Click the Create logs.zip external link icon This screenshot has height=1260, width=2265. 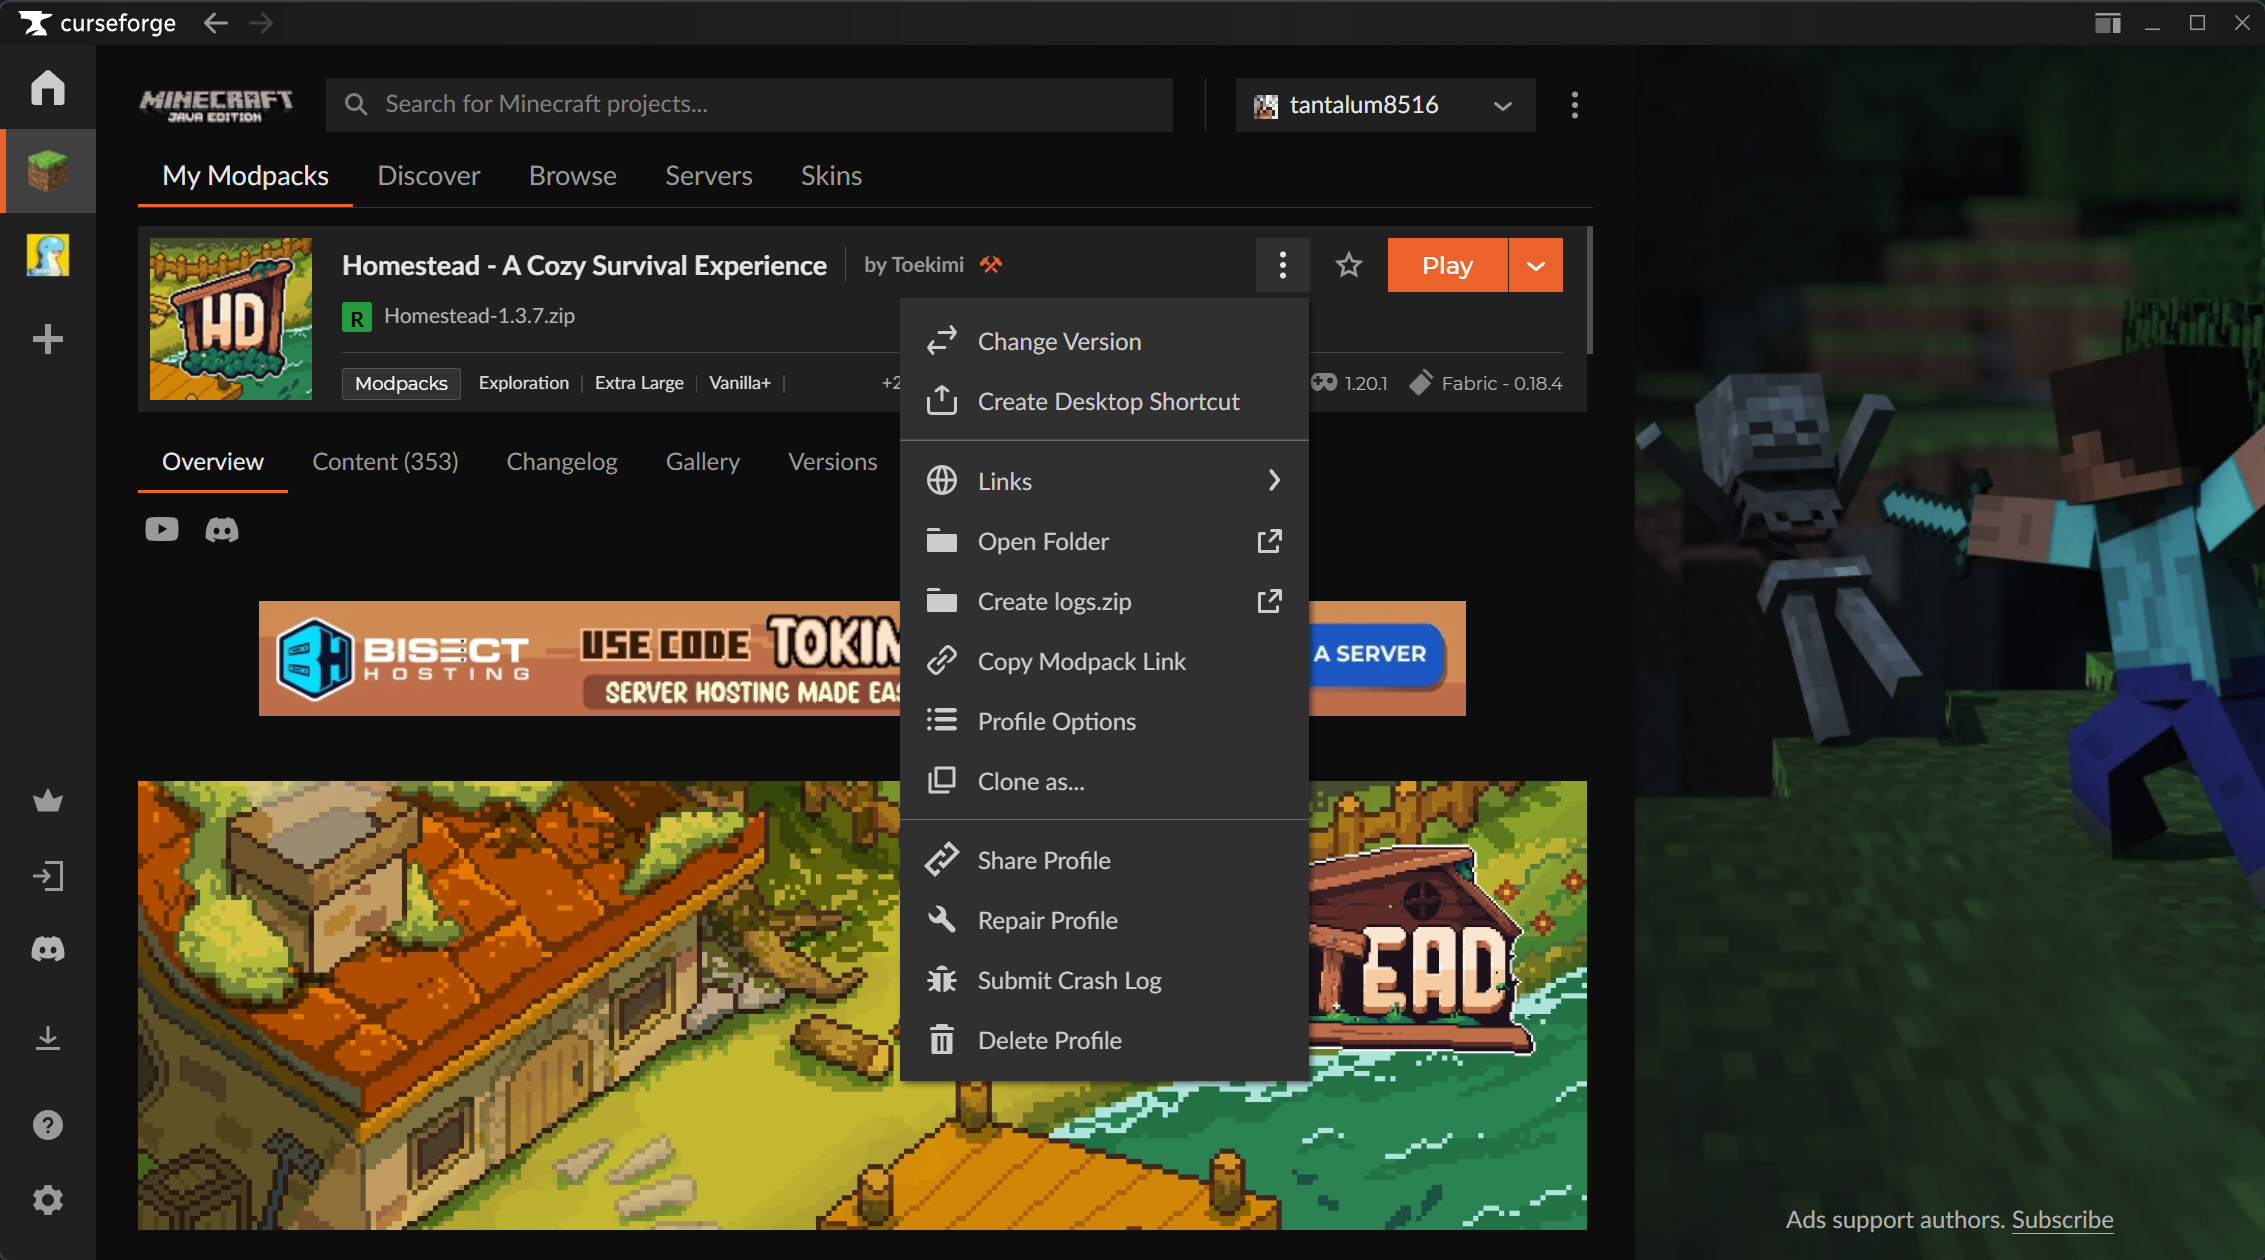point(1269,601)
